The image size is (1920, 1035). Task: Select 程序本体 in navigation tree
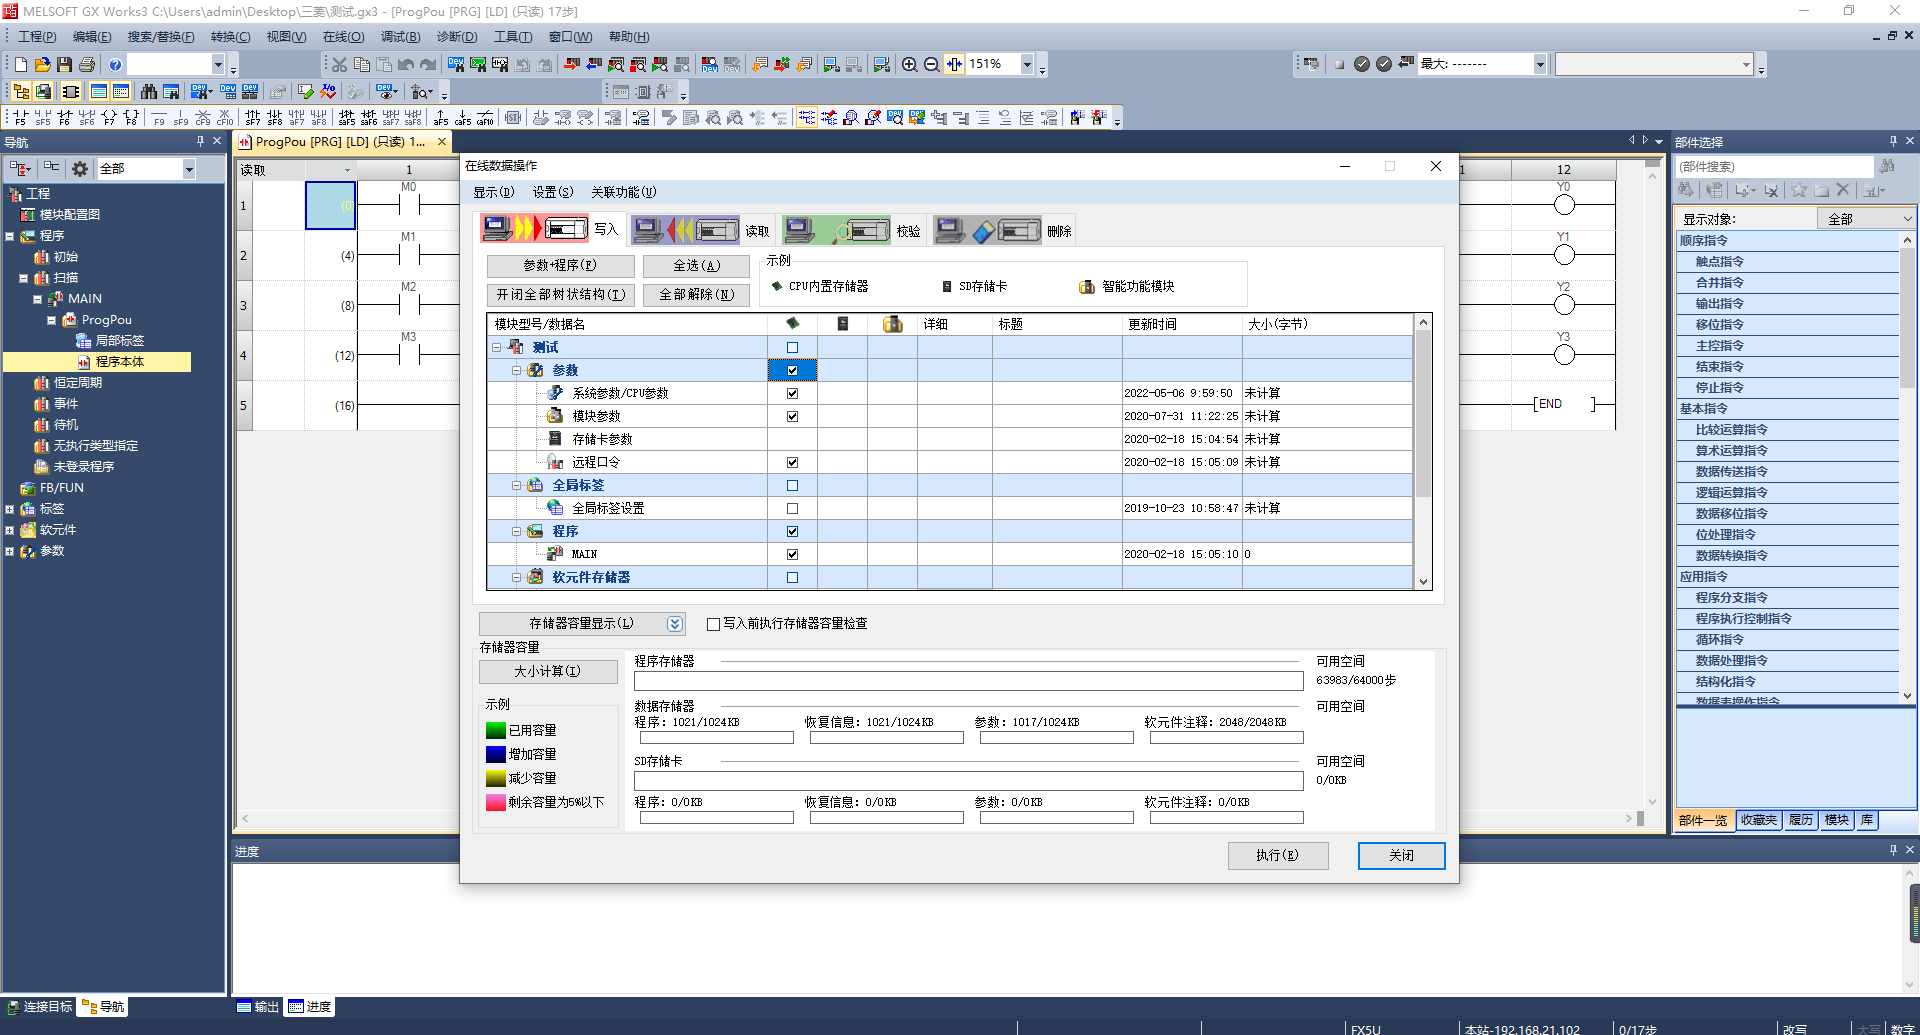[119, 362]
